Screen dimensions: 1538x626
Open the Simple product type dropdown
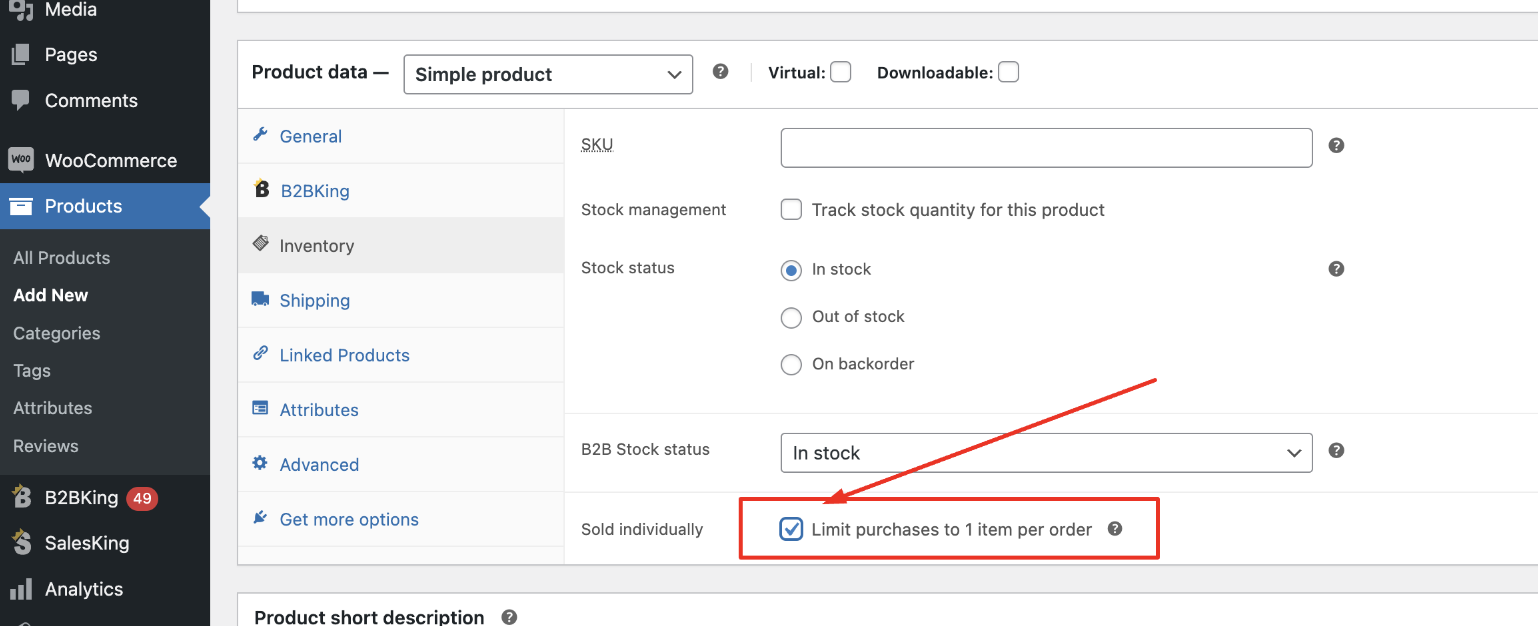[x=548, y=74]
